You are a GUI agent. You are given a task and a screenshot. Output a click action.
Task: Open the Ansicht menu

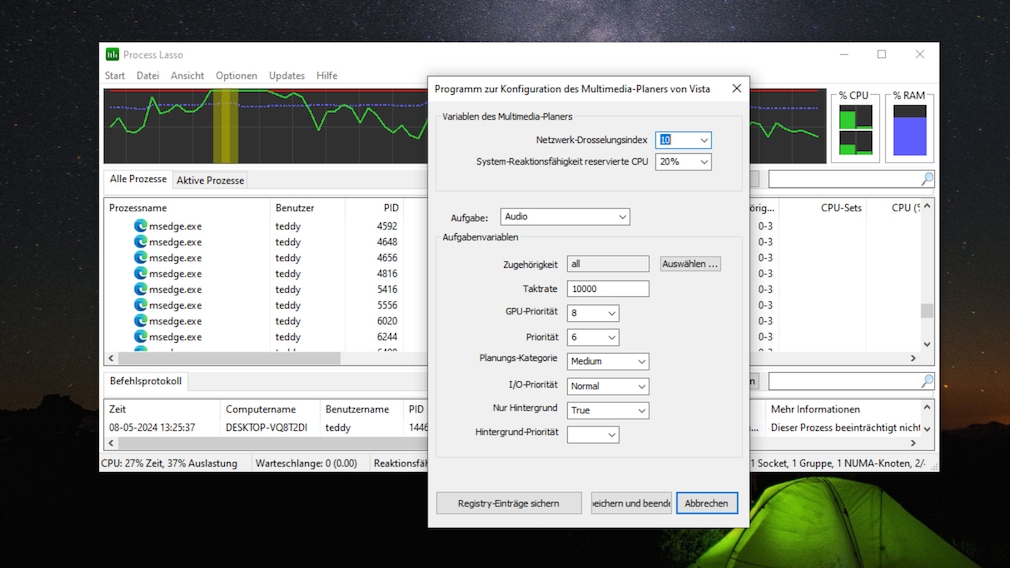tap(187, 75)
